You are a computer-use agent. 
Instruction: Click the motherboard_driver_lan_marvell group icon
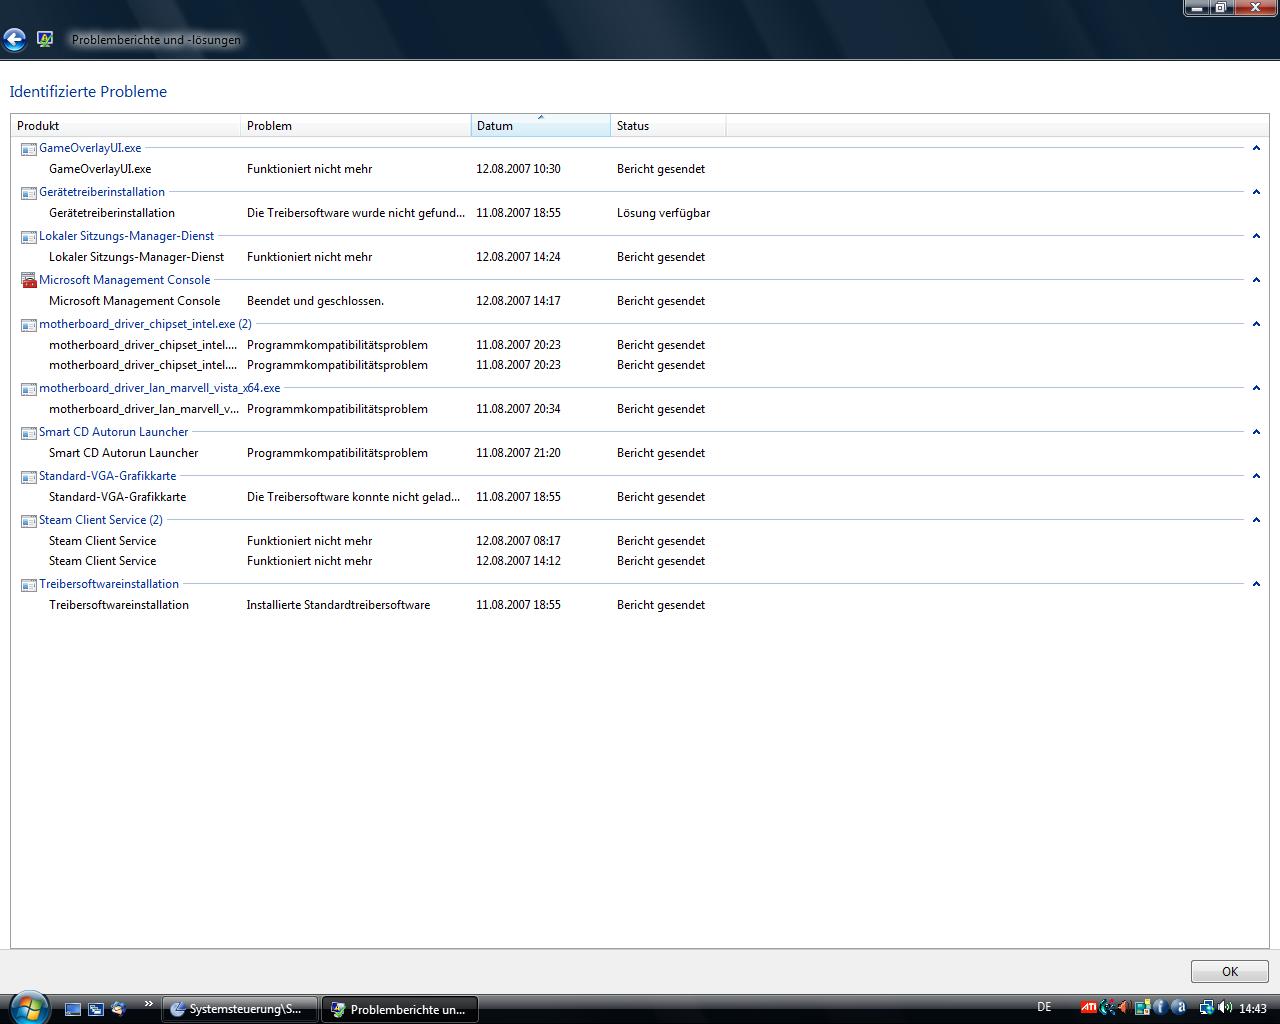[28, 388]
